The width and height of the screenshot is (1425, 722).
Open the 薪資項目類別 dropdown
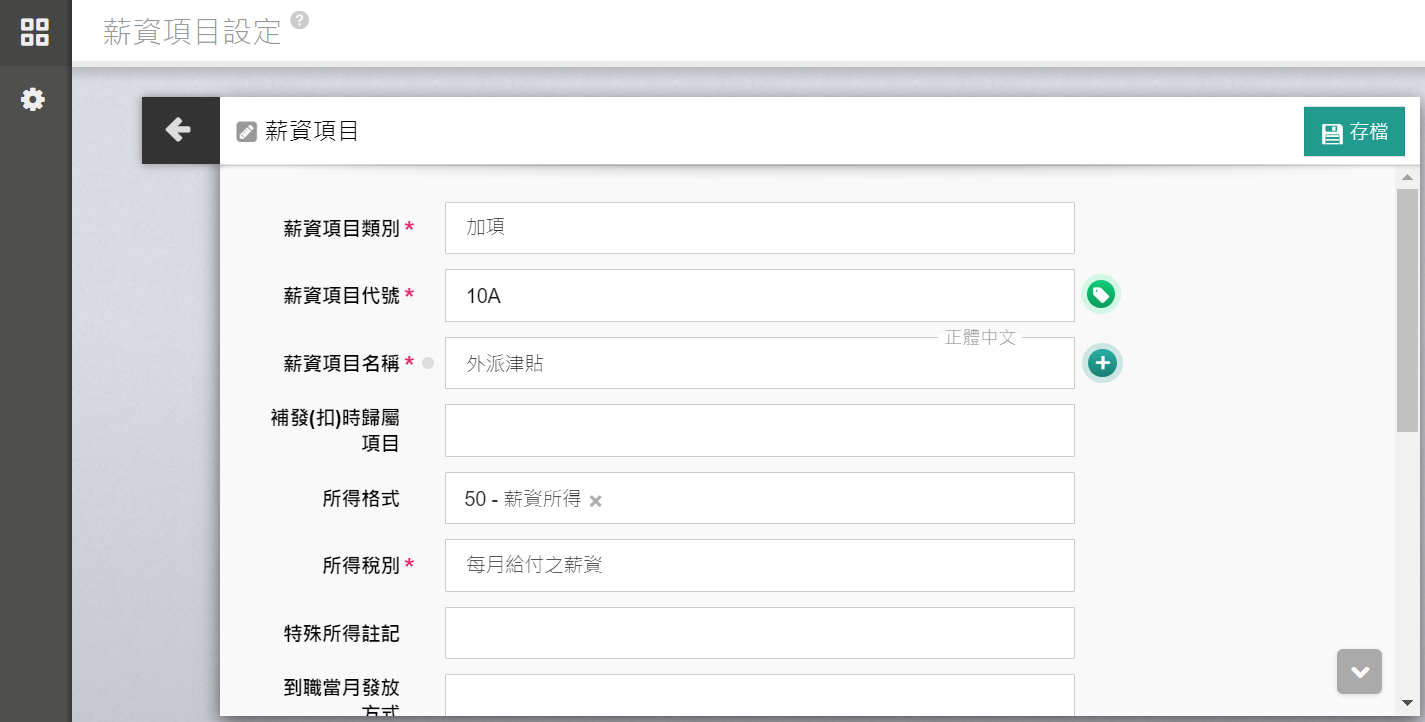click(759, 228)
